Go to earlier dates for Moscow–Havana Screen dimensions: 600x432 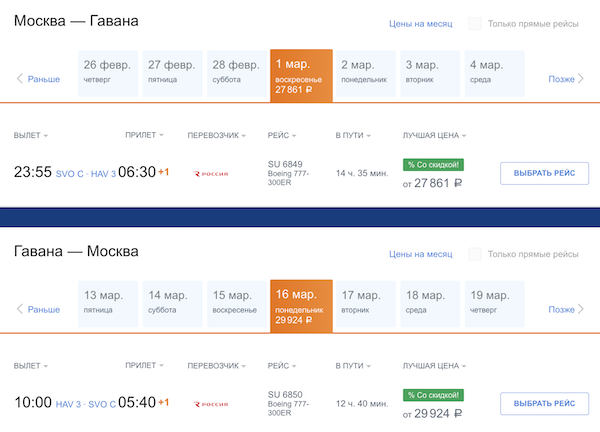point(38,79)
